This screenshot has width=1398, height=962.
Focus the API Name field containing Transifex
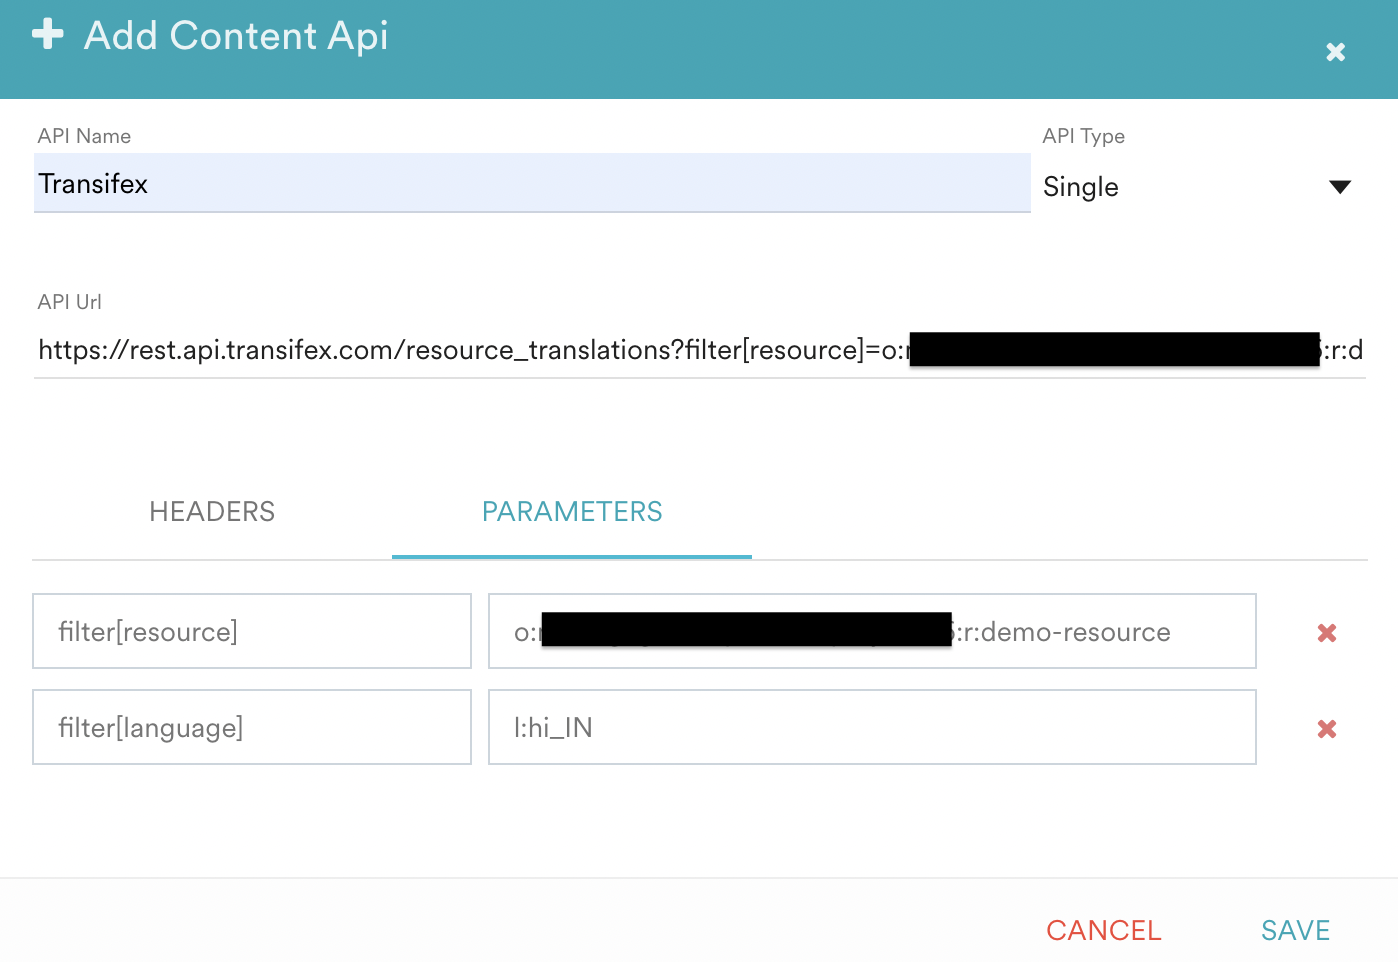click(532, 183)
